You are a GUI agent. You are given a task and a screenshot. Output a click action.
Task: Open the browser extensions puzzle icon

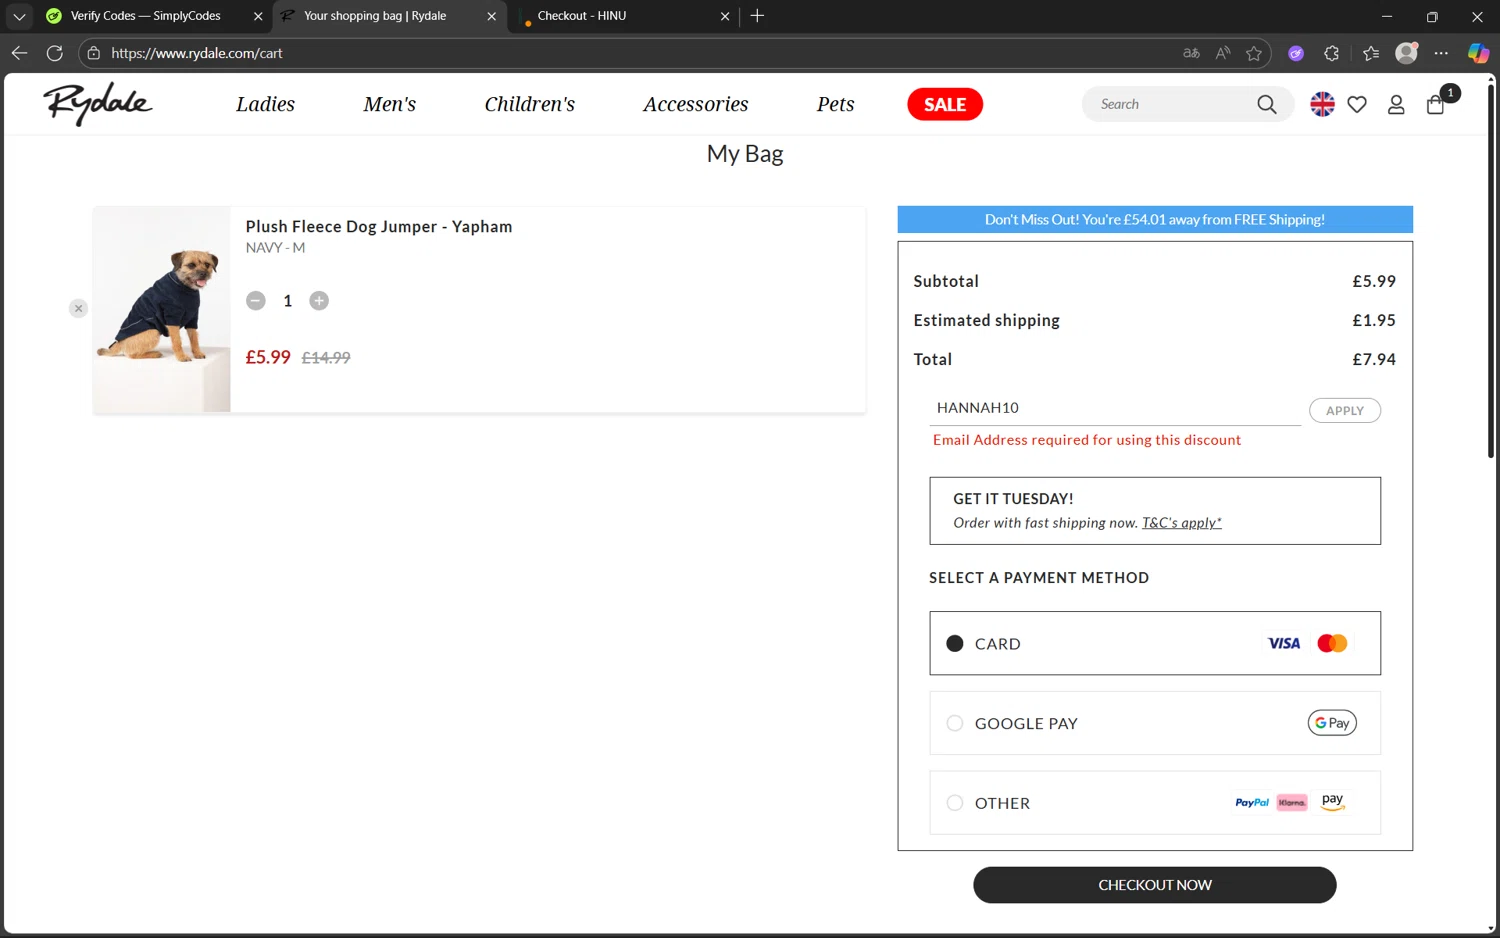(1331, 53)
